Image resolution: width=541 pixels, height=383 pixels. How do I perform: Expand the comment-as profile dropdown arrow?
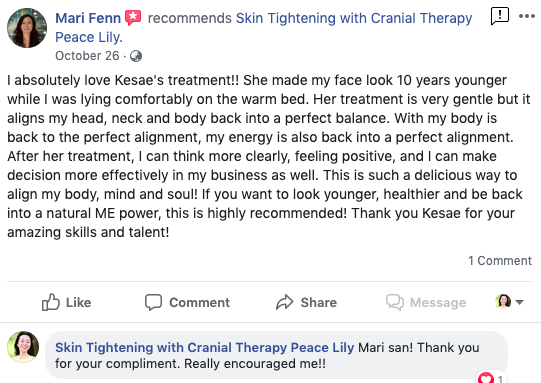point(519,302)
